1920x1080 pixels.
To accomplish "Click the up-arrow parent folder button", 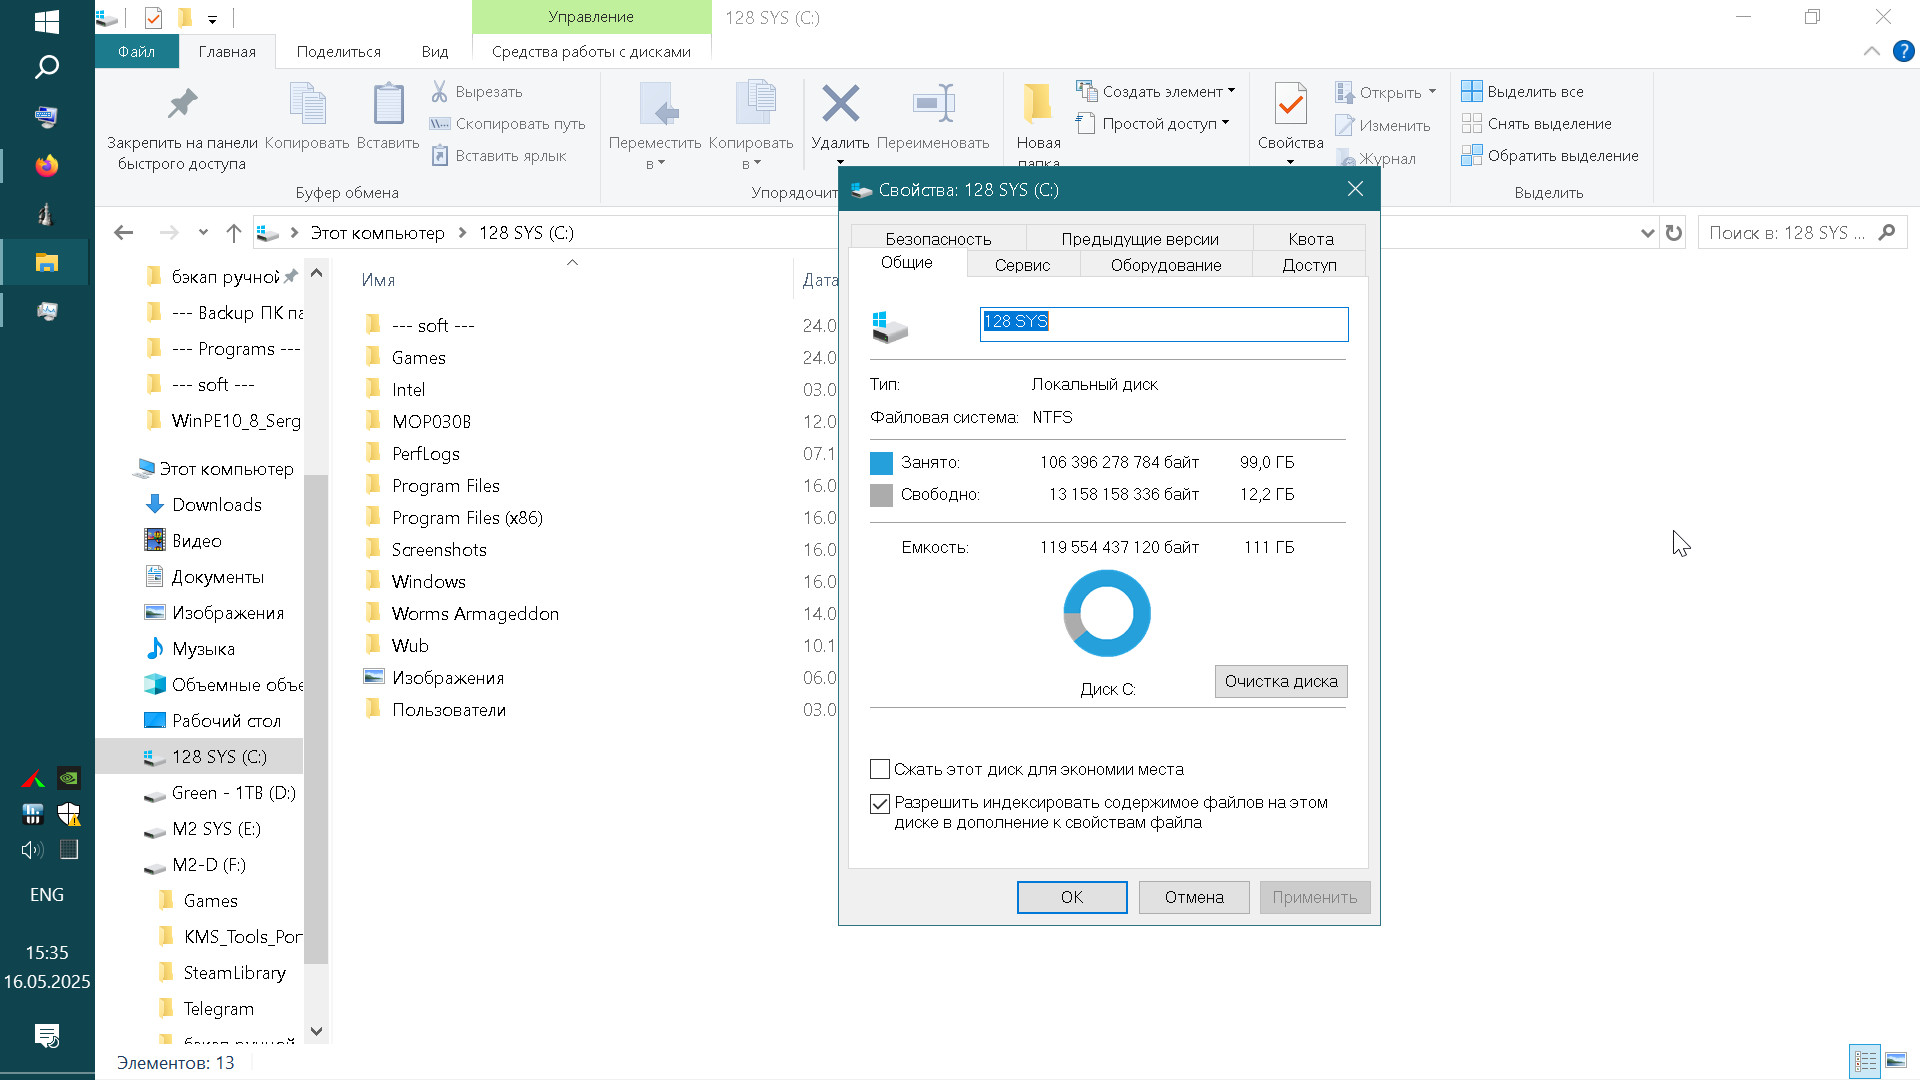I will click(x=234, y=233).
